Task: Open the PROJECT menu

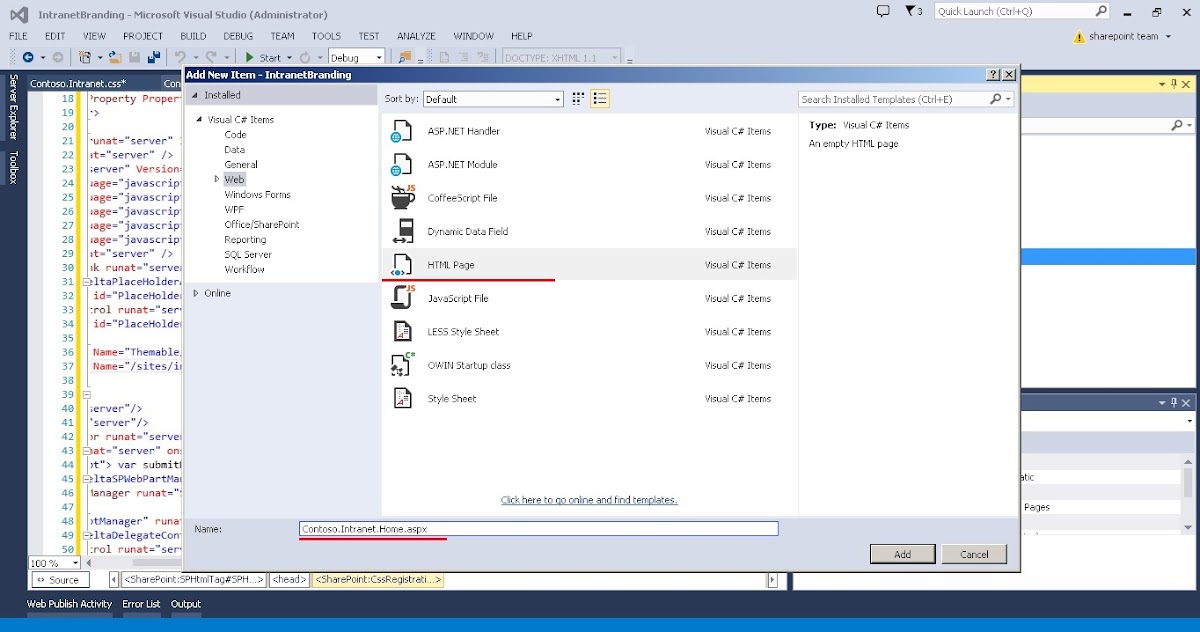Action: tap(143, 36)
